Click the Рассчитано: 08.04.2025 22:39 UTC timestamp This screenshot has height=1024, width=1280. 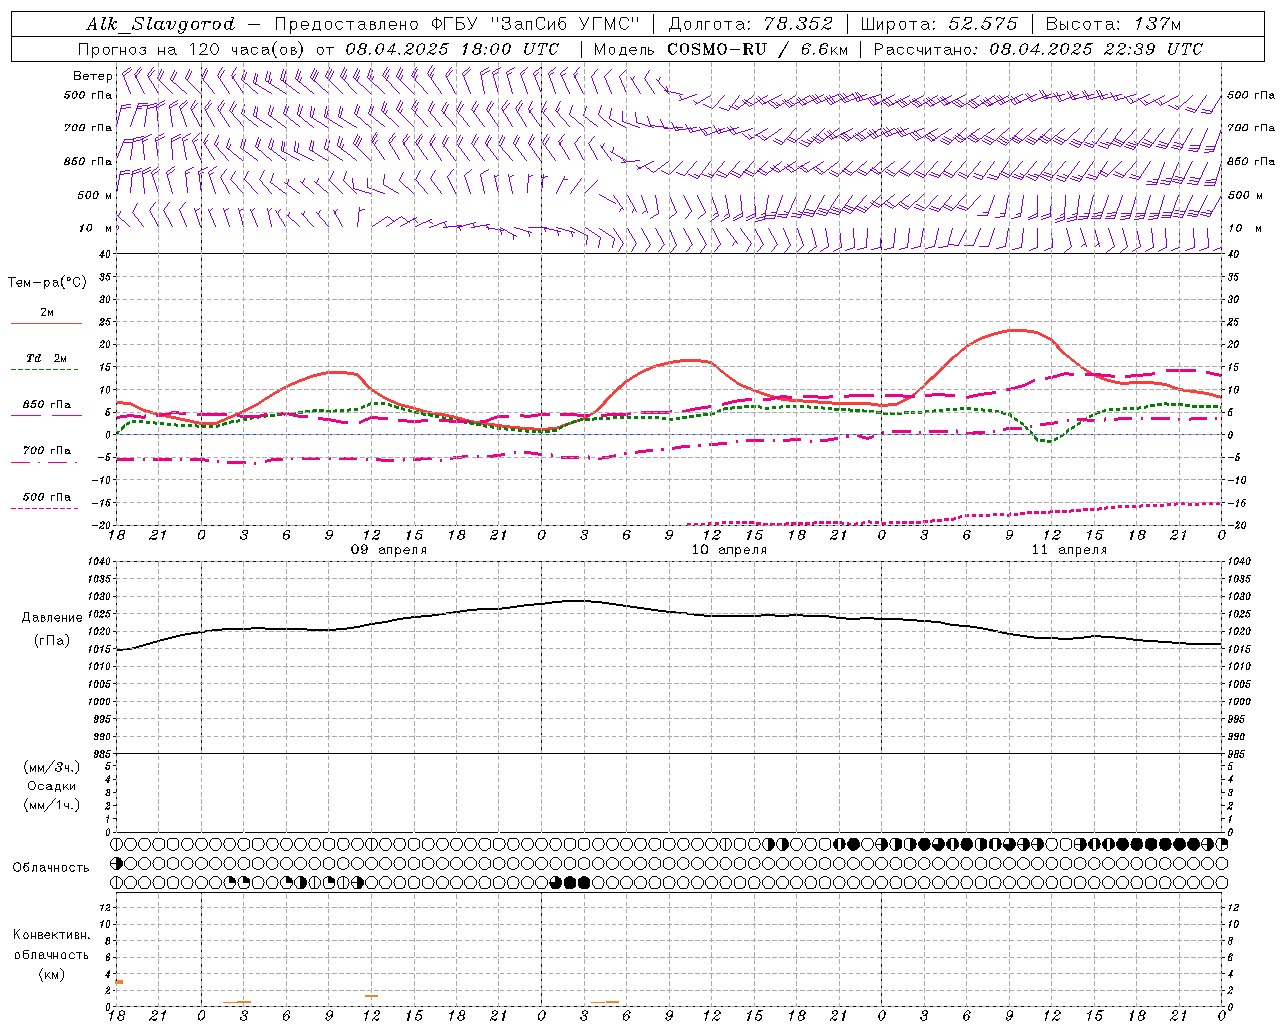1038,49
